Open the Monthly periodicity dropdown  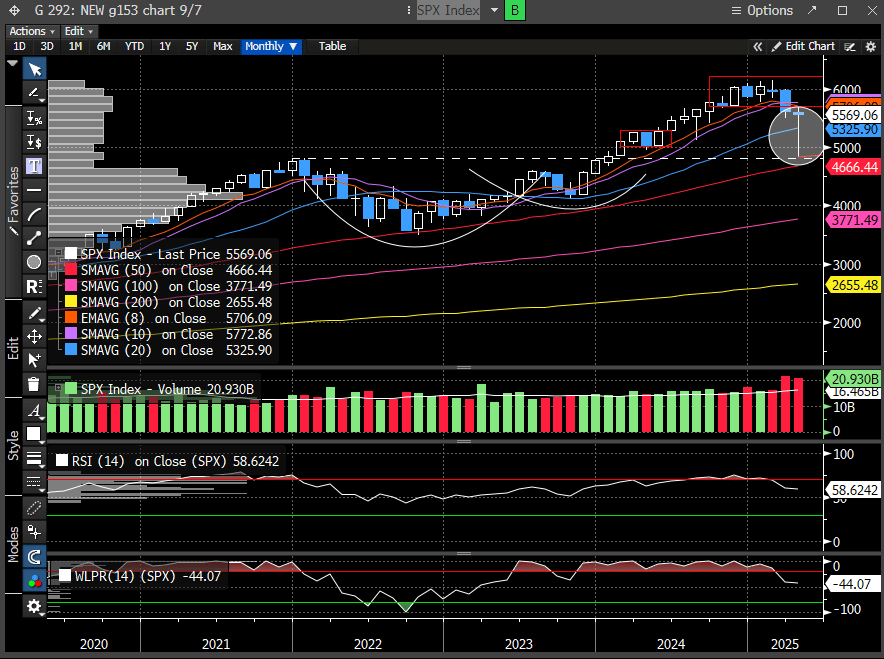271,46
